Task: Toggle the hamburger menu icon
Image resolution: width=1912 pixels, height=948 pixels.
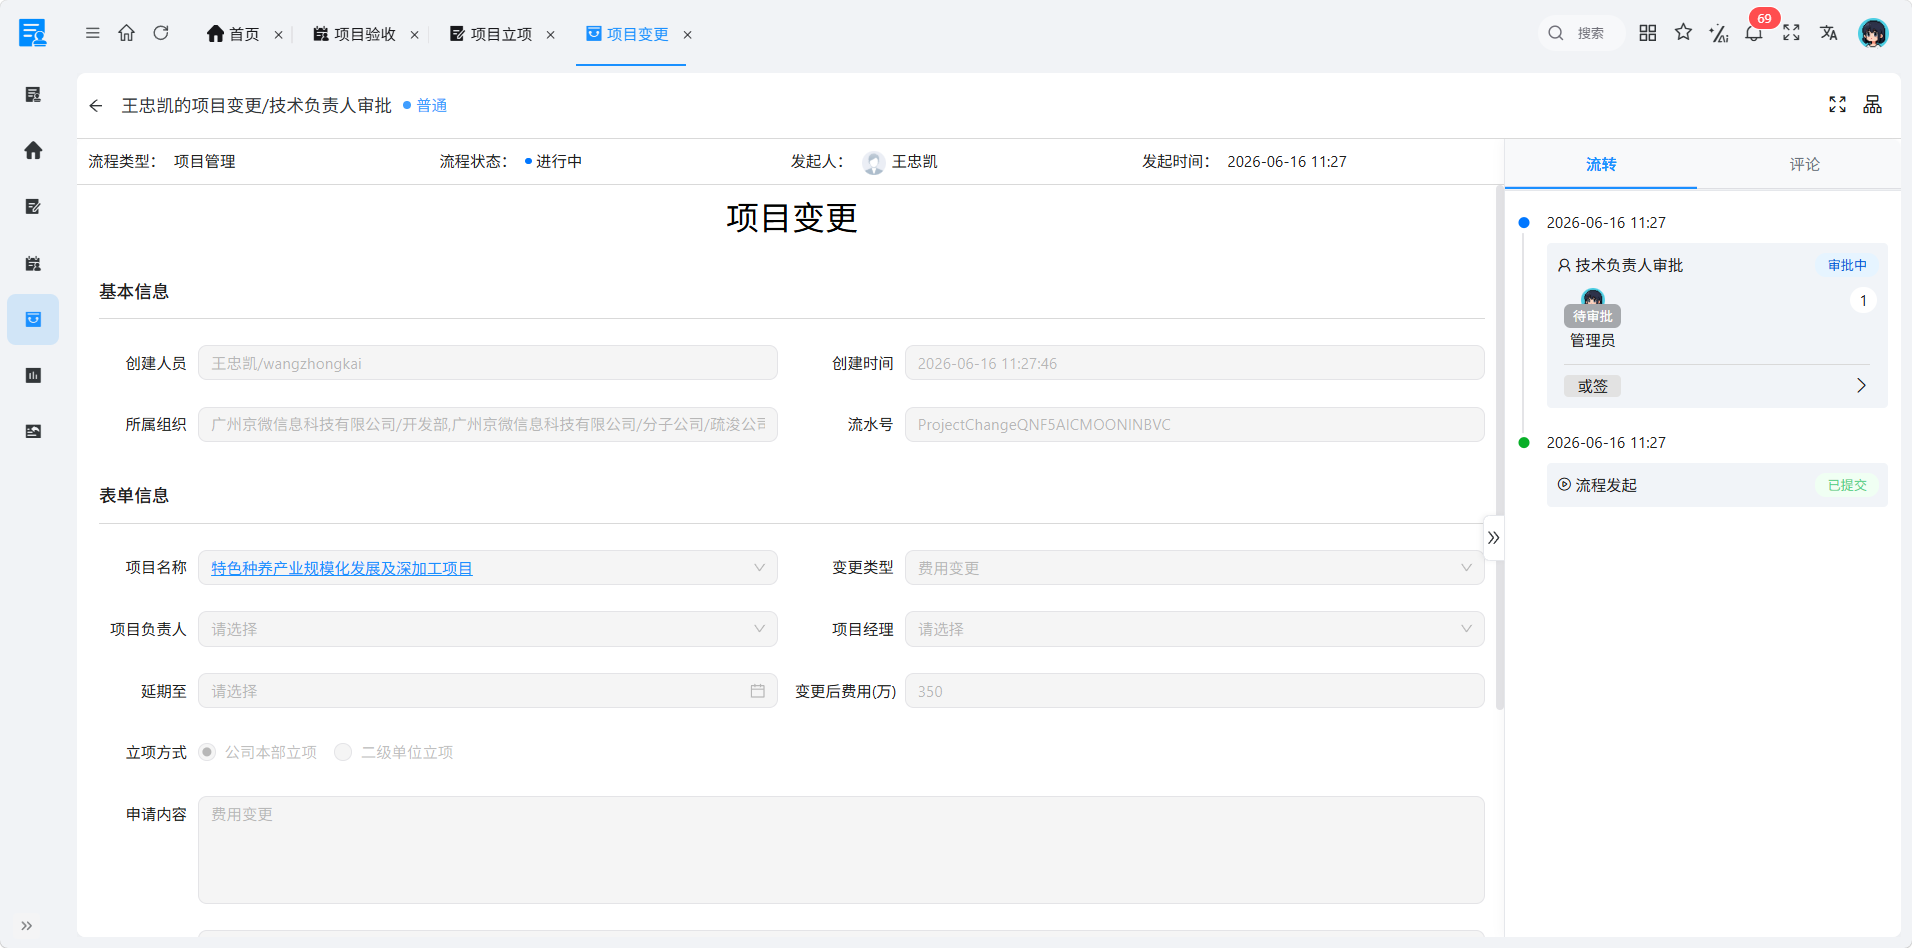Action: point(93,33)
